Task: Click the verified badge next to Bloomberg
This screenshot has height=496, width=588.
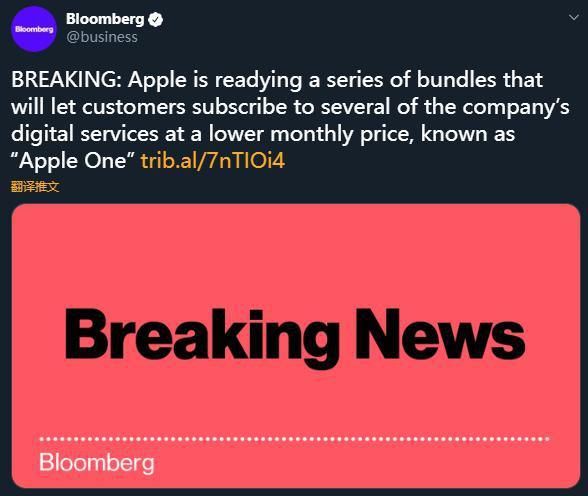Action: coord(156,19)
